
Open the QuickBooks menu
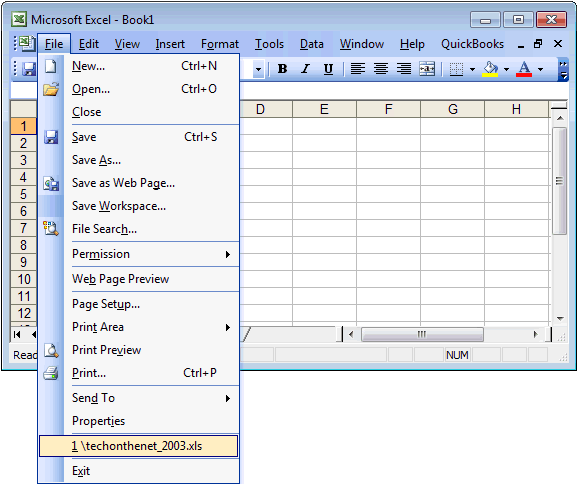(x=472, y=44)
